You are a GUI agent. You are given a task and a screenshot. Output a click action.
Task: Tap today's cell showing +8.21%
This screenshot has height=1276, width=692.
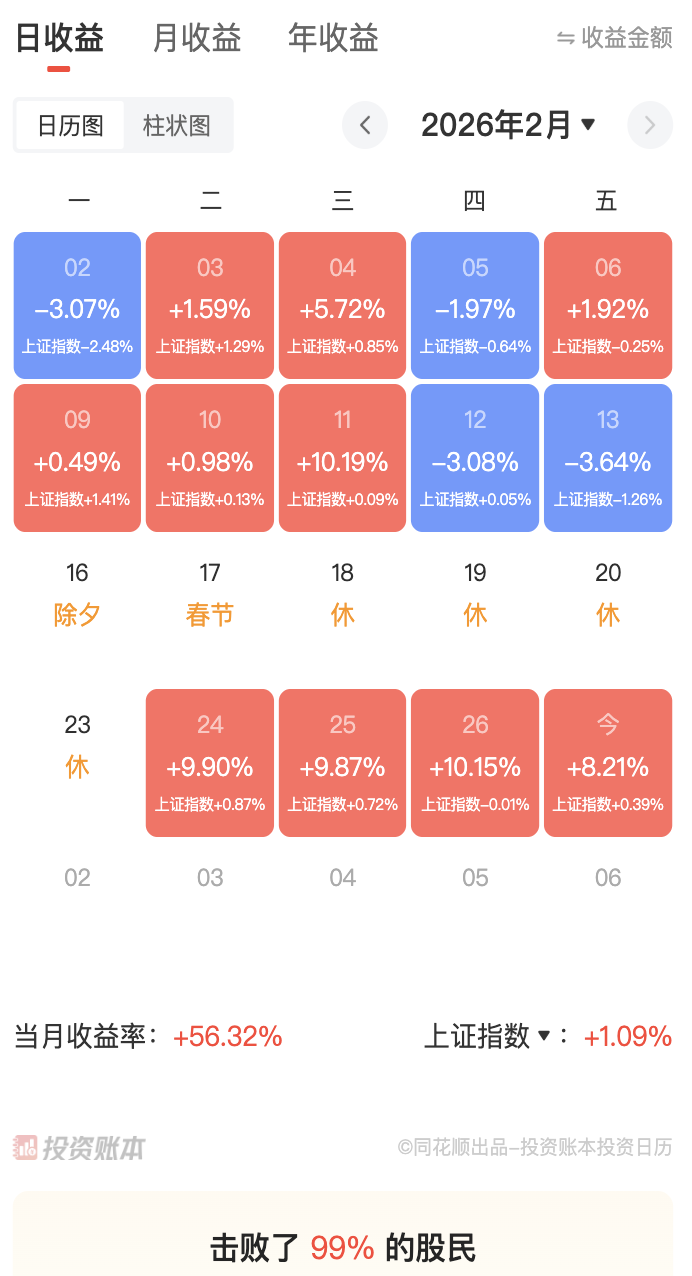608,763
